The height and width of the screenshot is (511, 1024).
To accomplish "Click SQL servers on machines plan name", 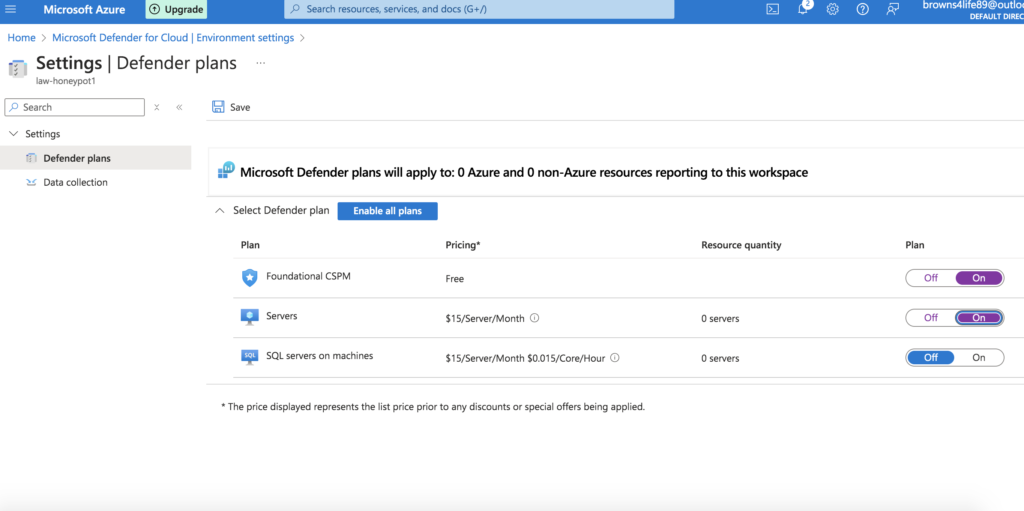I will (319, 355).
